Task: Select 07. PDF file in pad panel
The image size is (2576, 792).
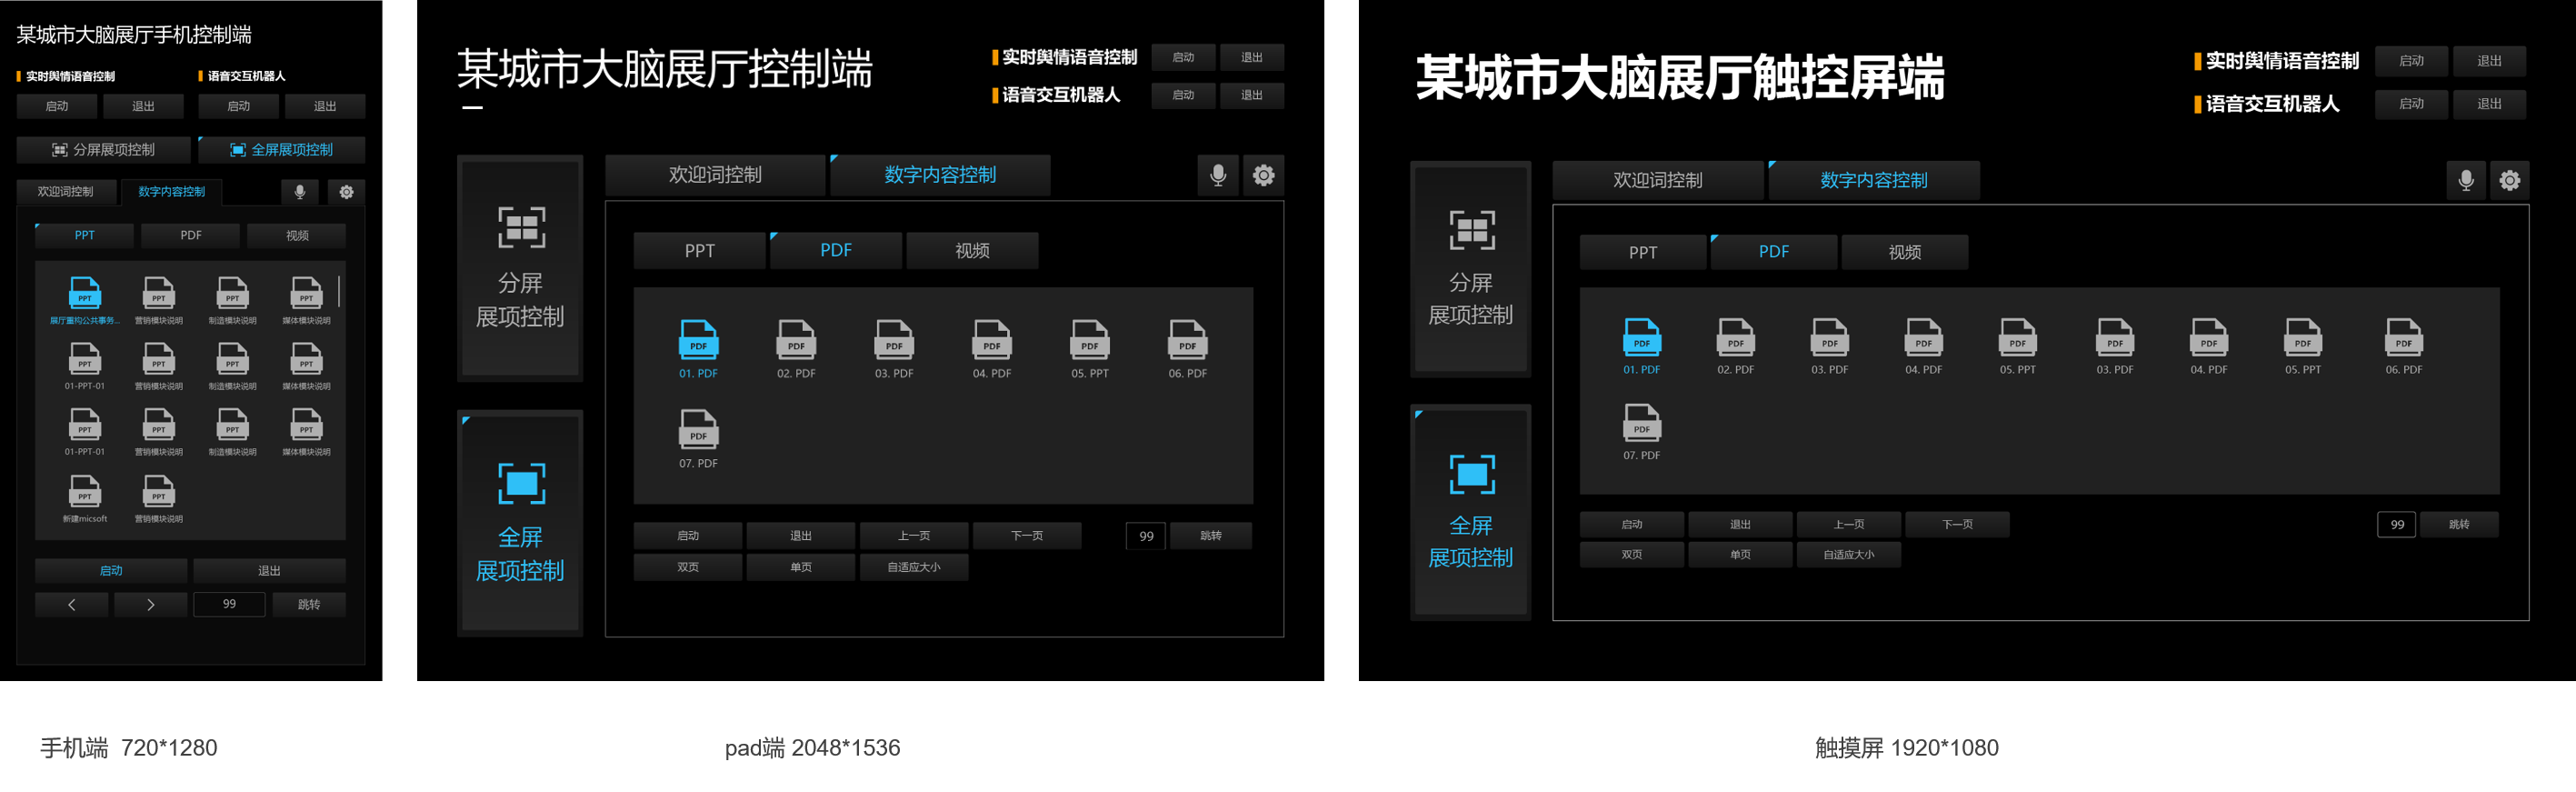Action: click(x=698, y=439)
